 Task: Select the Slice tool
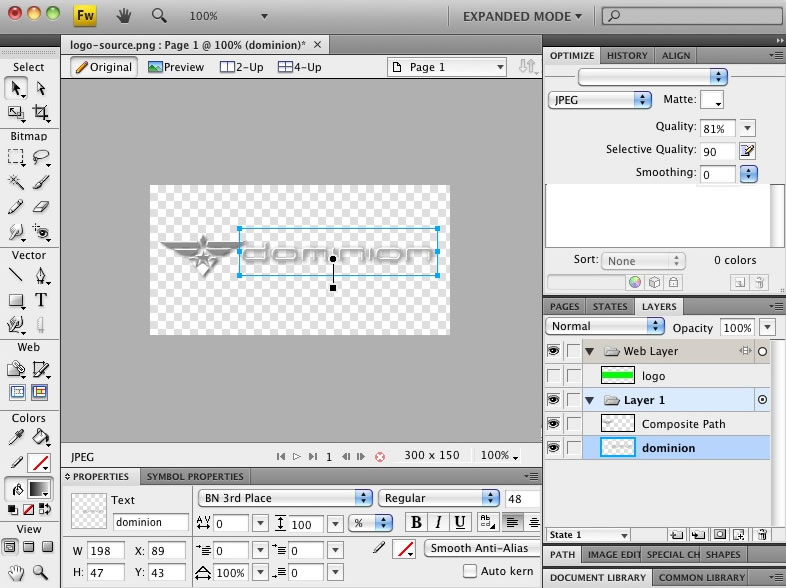tap(41, 369)
